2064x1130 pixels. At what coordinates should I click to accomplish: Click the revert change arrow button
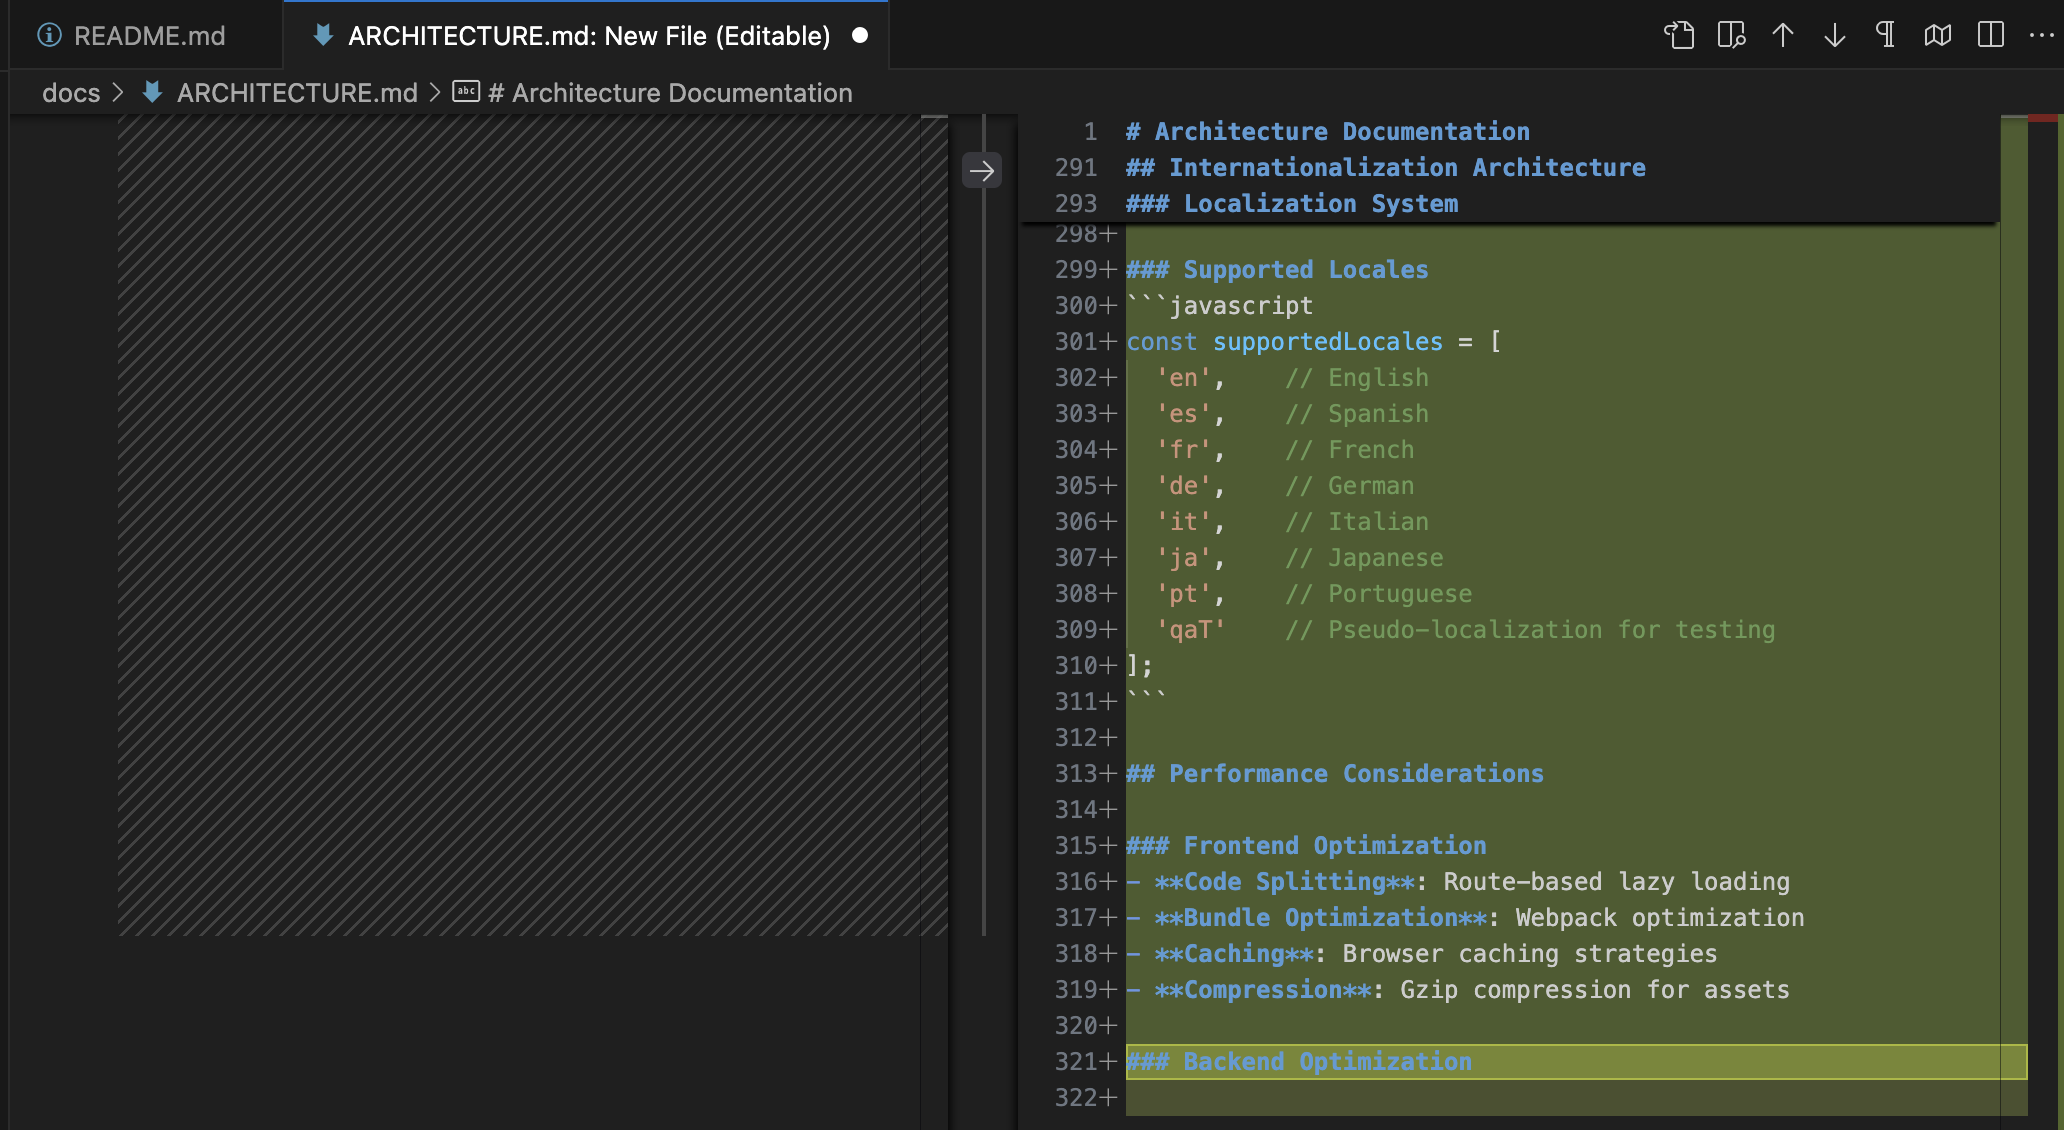click(x=982, y=170)
